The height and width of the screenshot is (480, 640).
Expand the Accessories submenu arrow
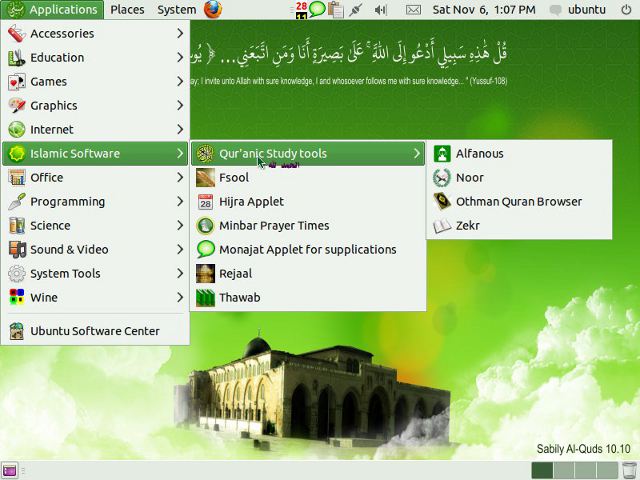(x=180, y=33)
